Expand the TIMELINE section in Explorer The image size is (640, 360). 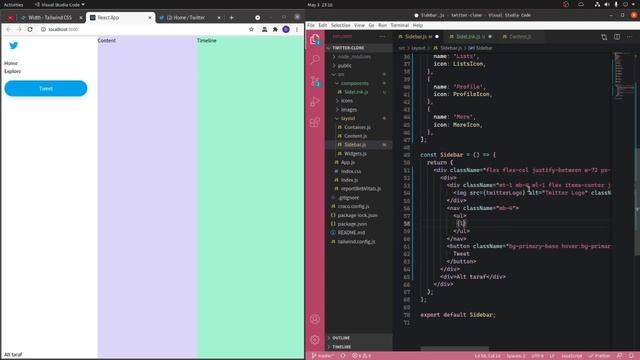pos(341,347)
